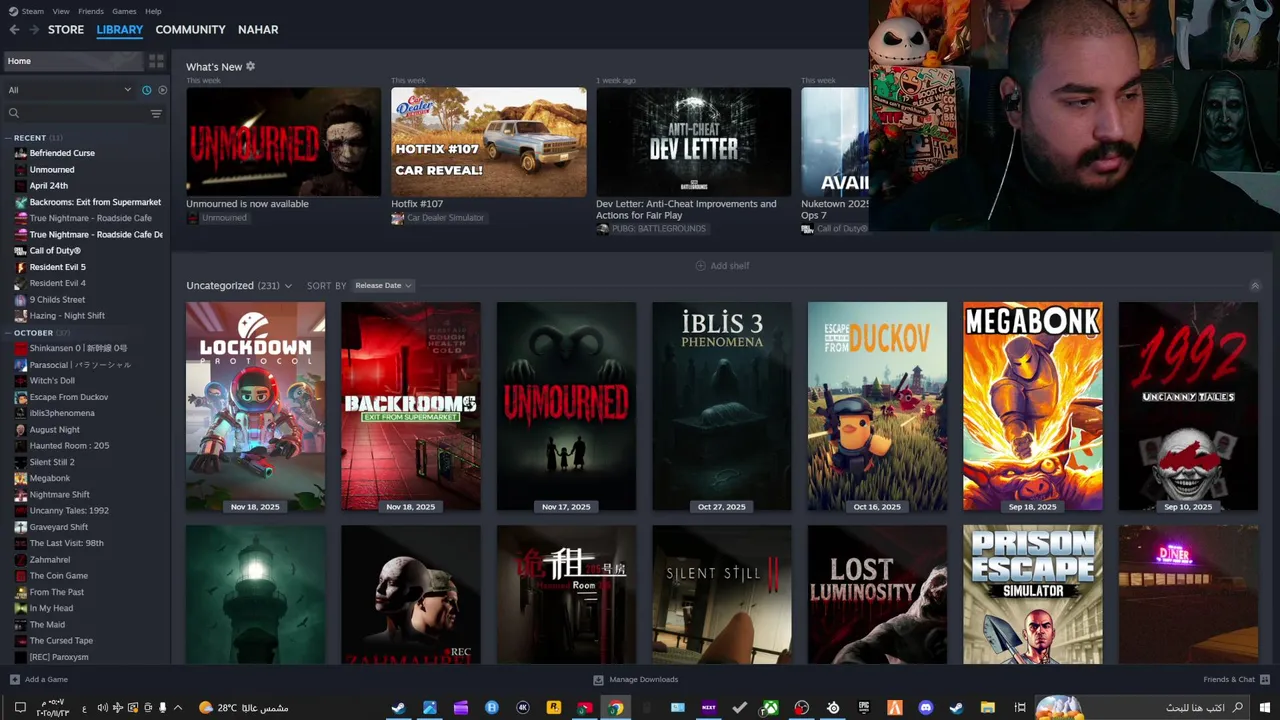Open the Games menu
Viewport: 1280px width, 720px height.
pos(125,11)
